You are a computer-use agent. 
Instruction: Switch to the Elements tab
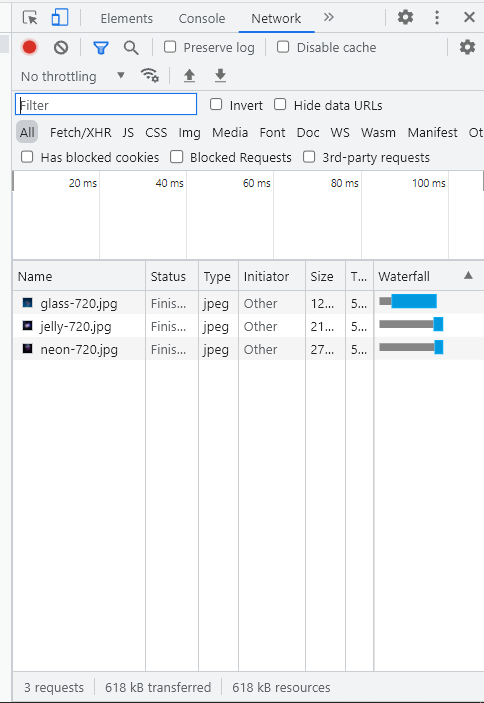pos(126,18)
